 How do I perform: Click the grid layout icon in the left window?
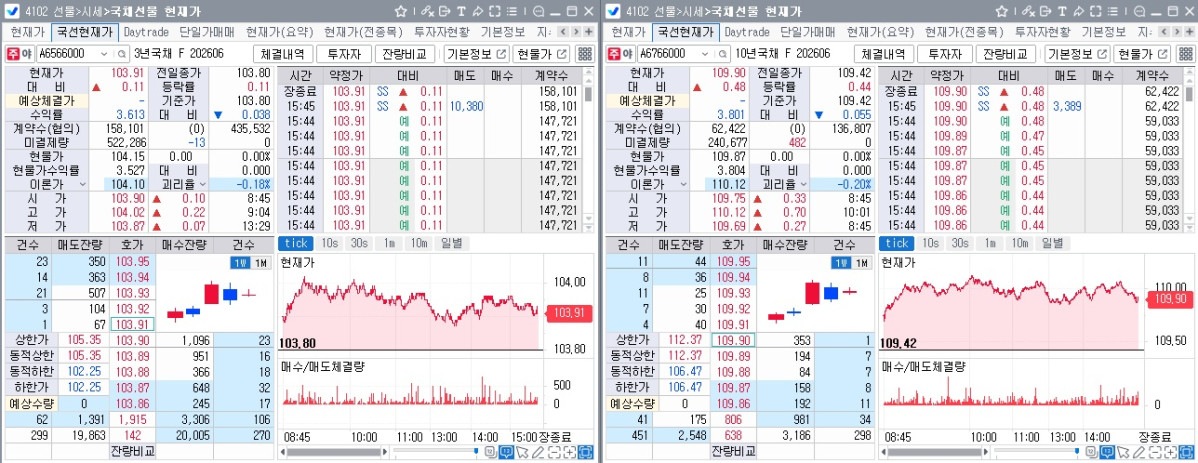coord(585,54)
